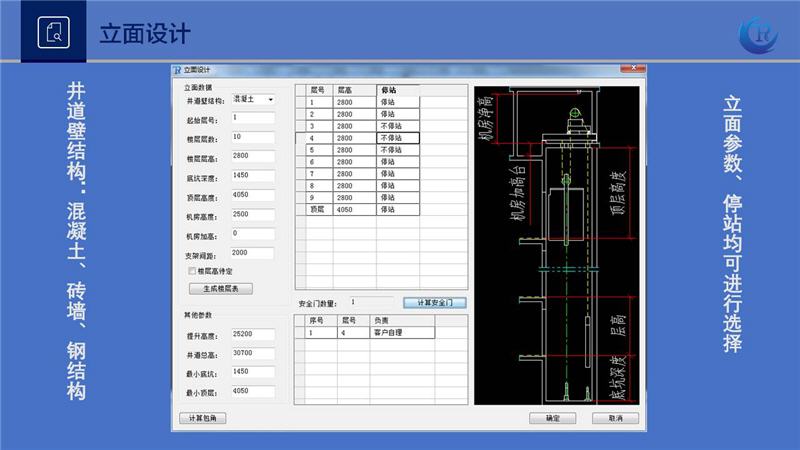Viewport: 800px width, 450px height.
Task: Select the 停站 cell for floor 3
Action: tap(397, 126)
